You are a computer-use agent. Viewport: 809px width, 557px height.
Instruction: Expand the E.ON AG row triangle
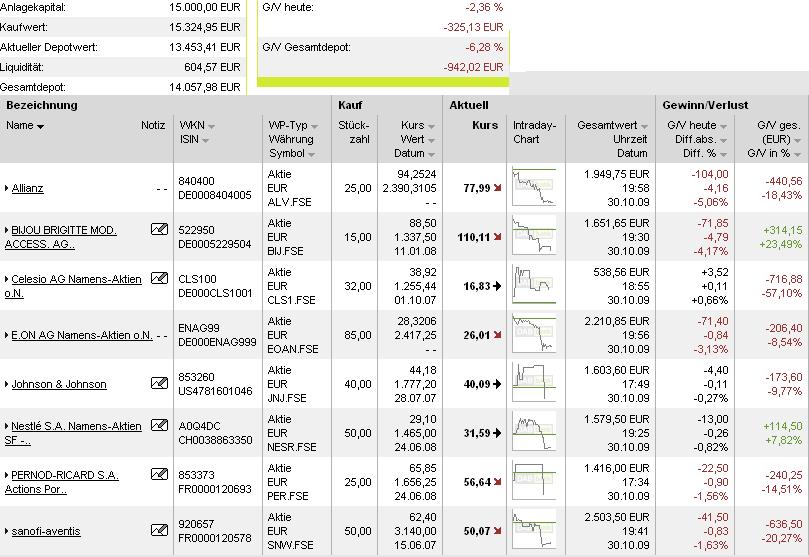coord(7,335)
